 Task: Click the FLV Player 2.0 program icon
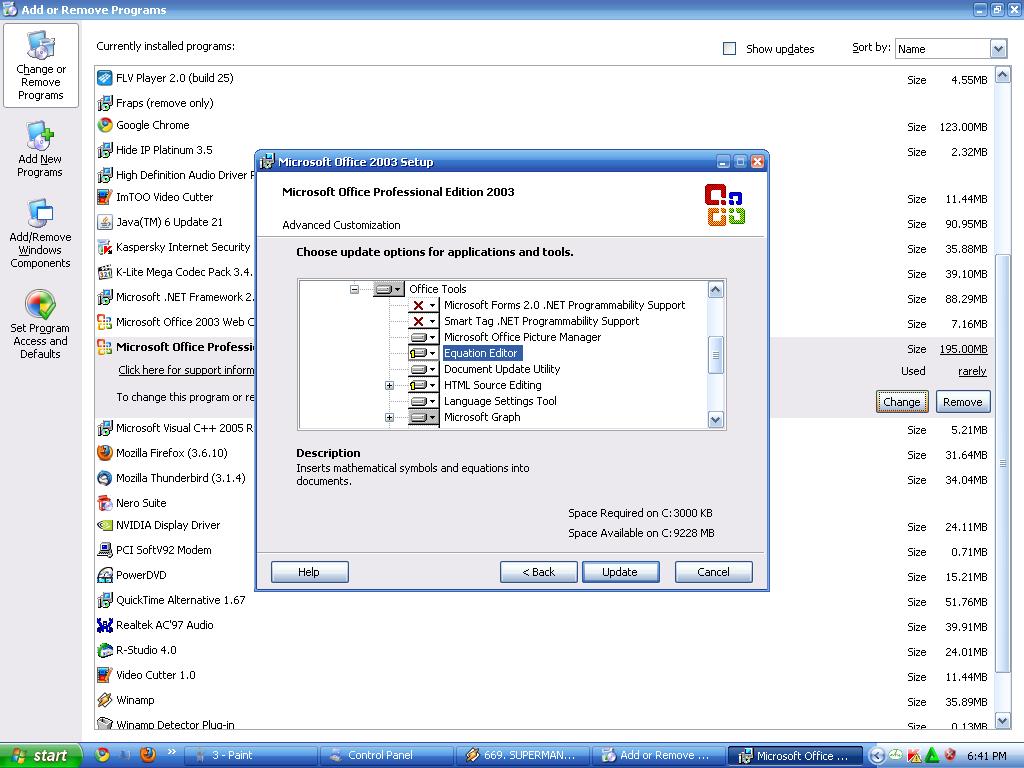coord(104,78)
